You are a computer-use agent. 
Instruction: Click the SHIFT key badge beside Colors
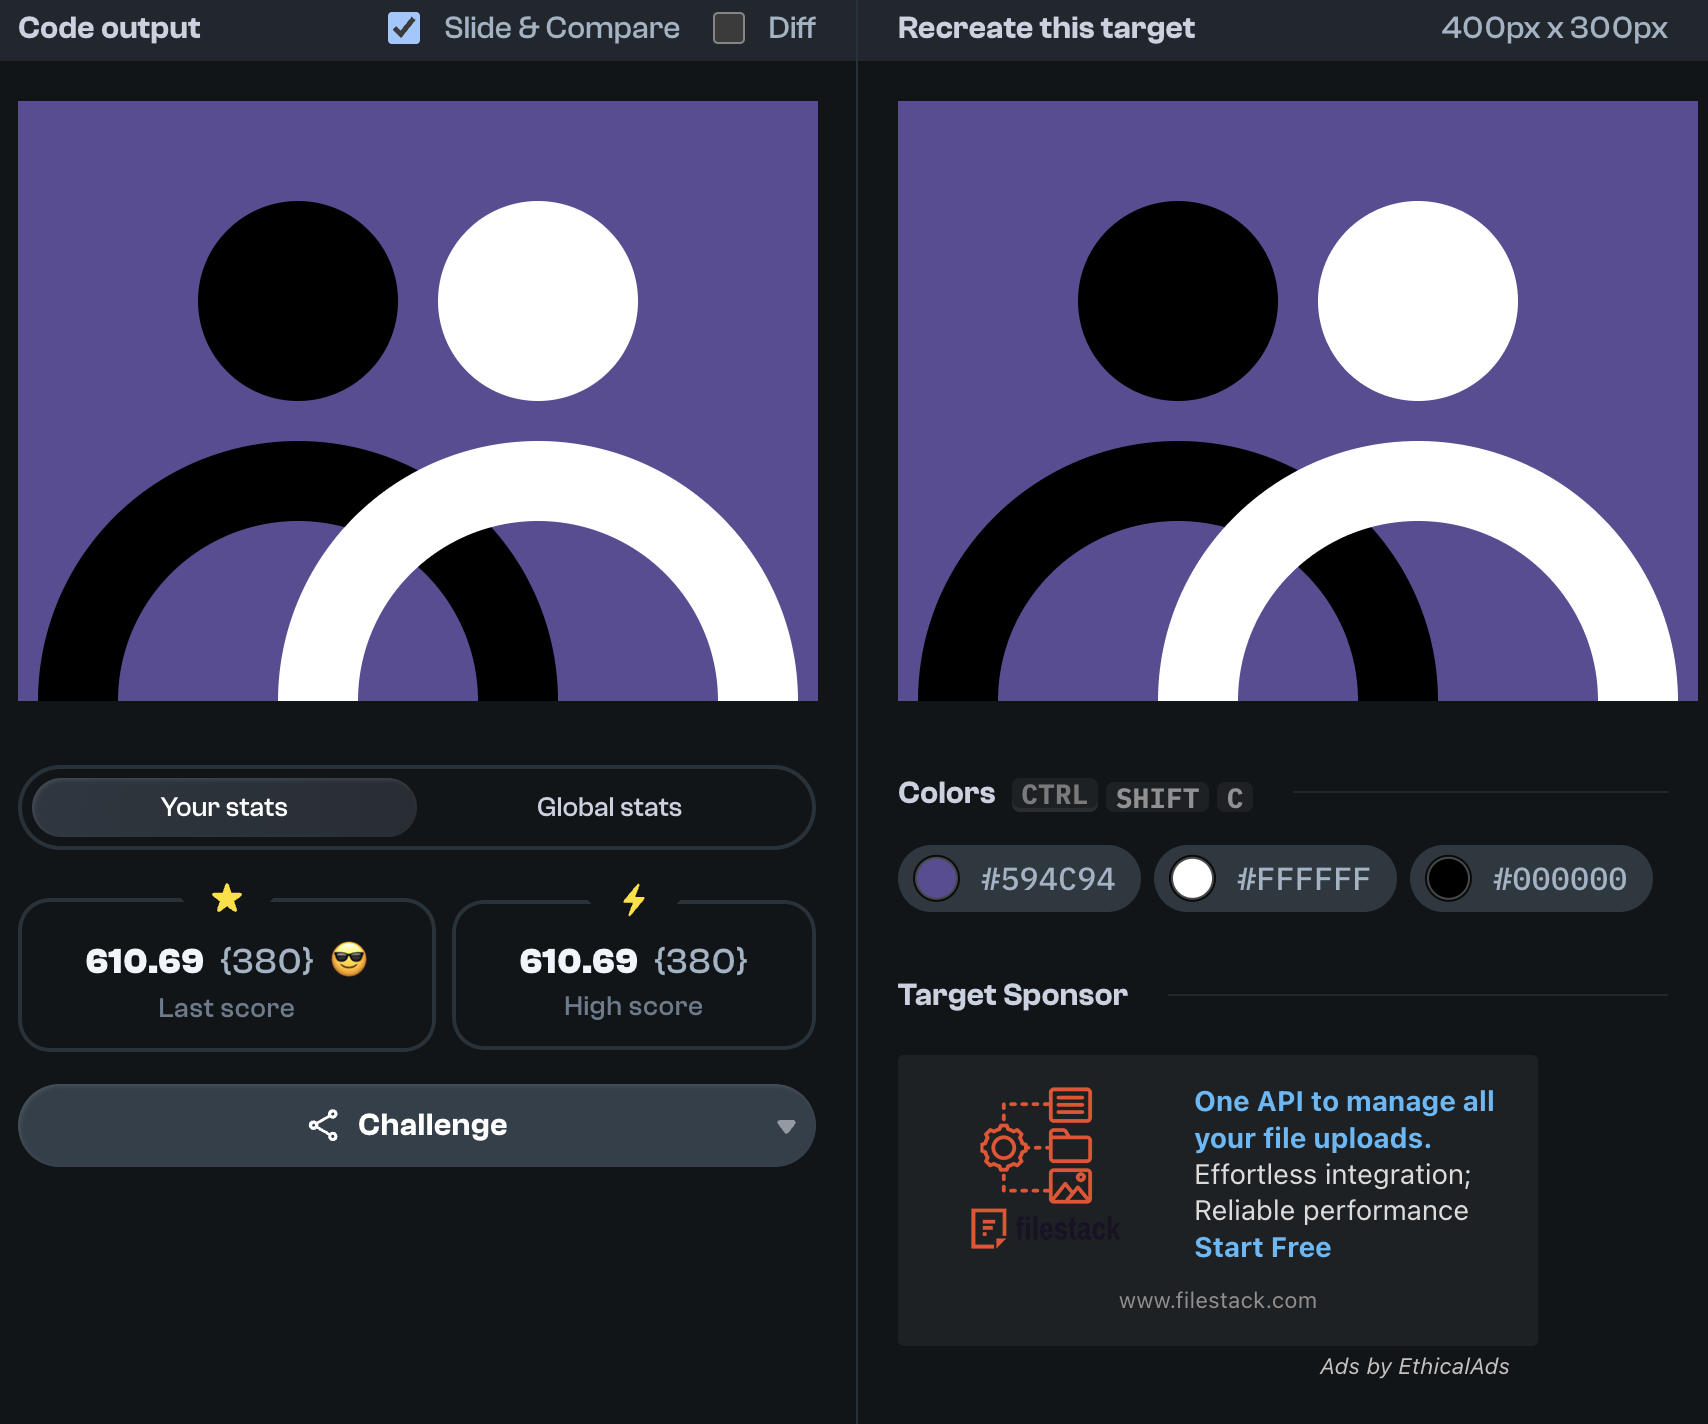point(1157,798)
